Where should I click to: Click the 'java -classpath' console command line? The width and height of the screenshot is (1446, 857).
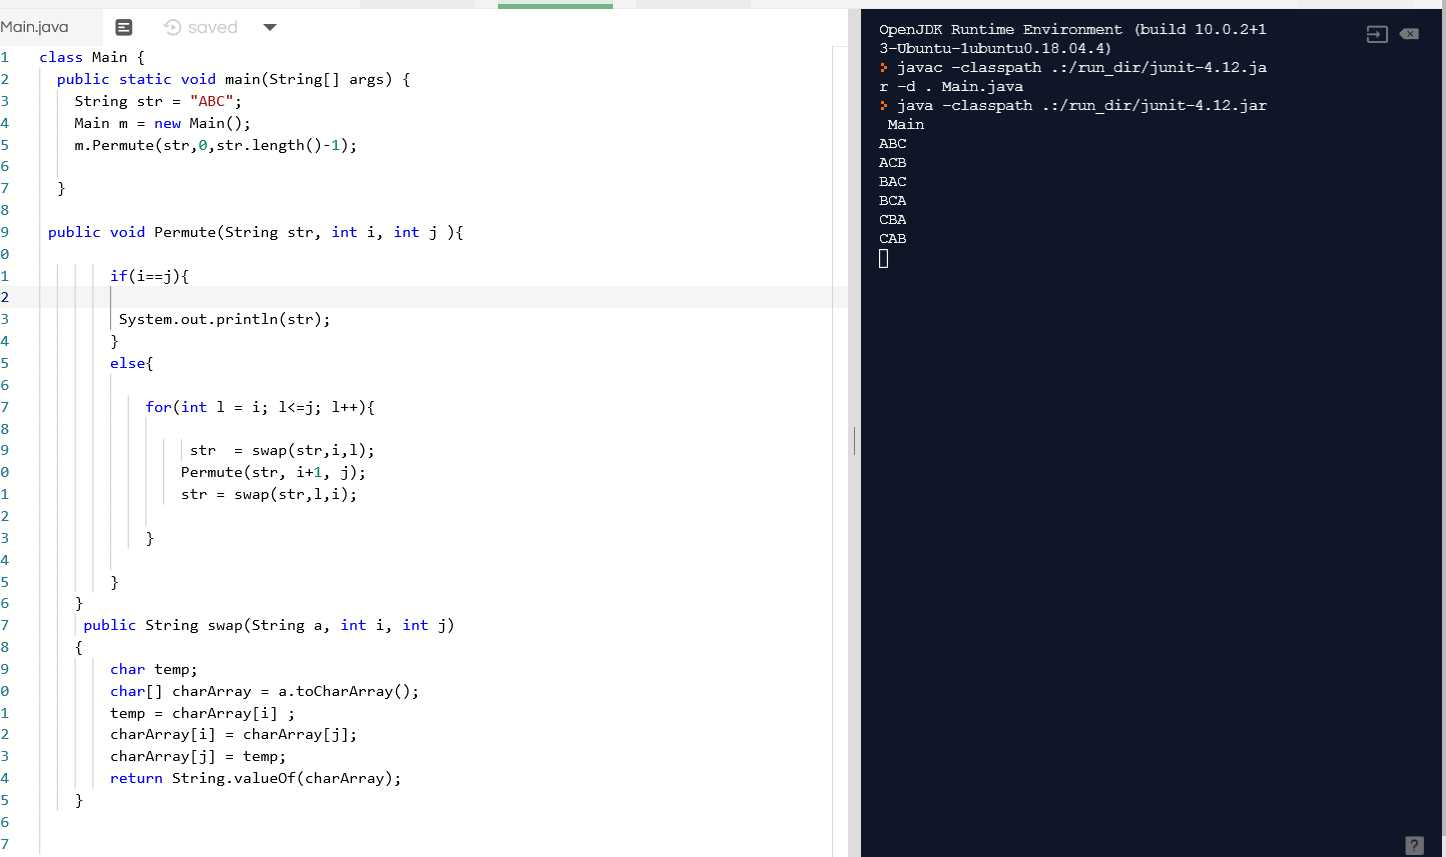tap(1072, 115)
